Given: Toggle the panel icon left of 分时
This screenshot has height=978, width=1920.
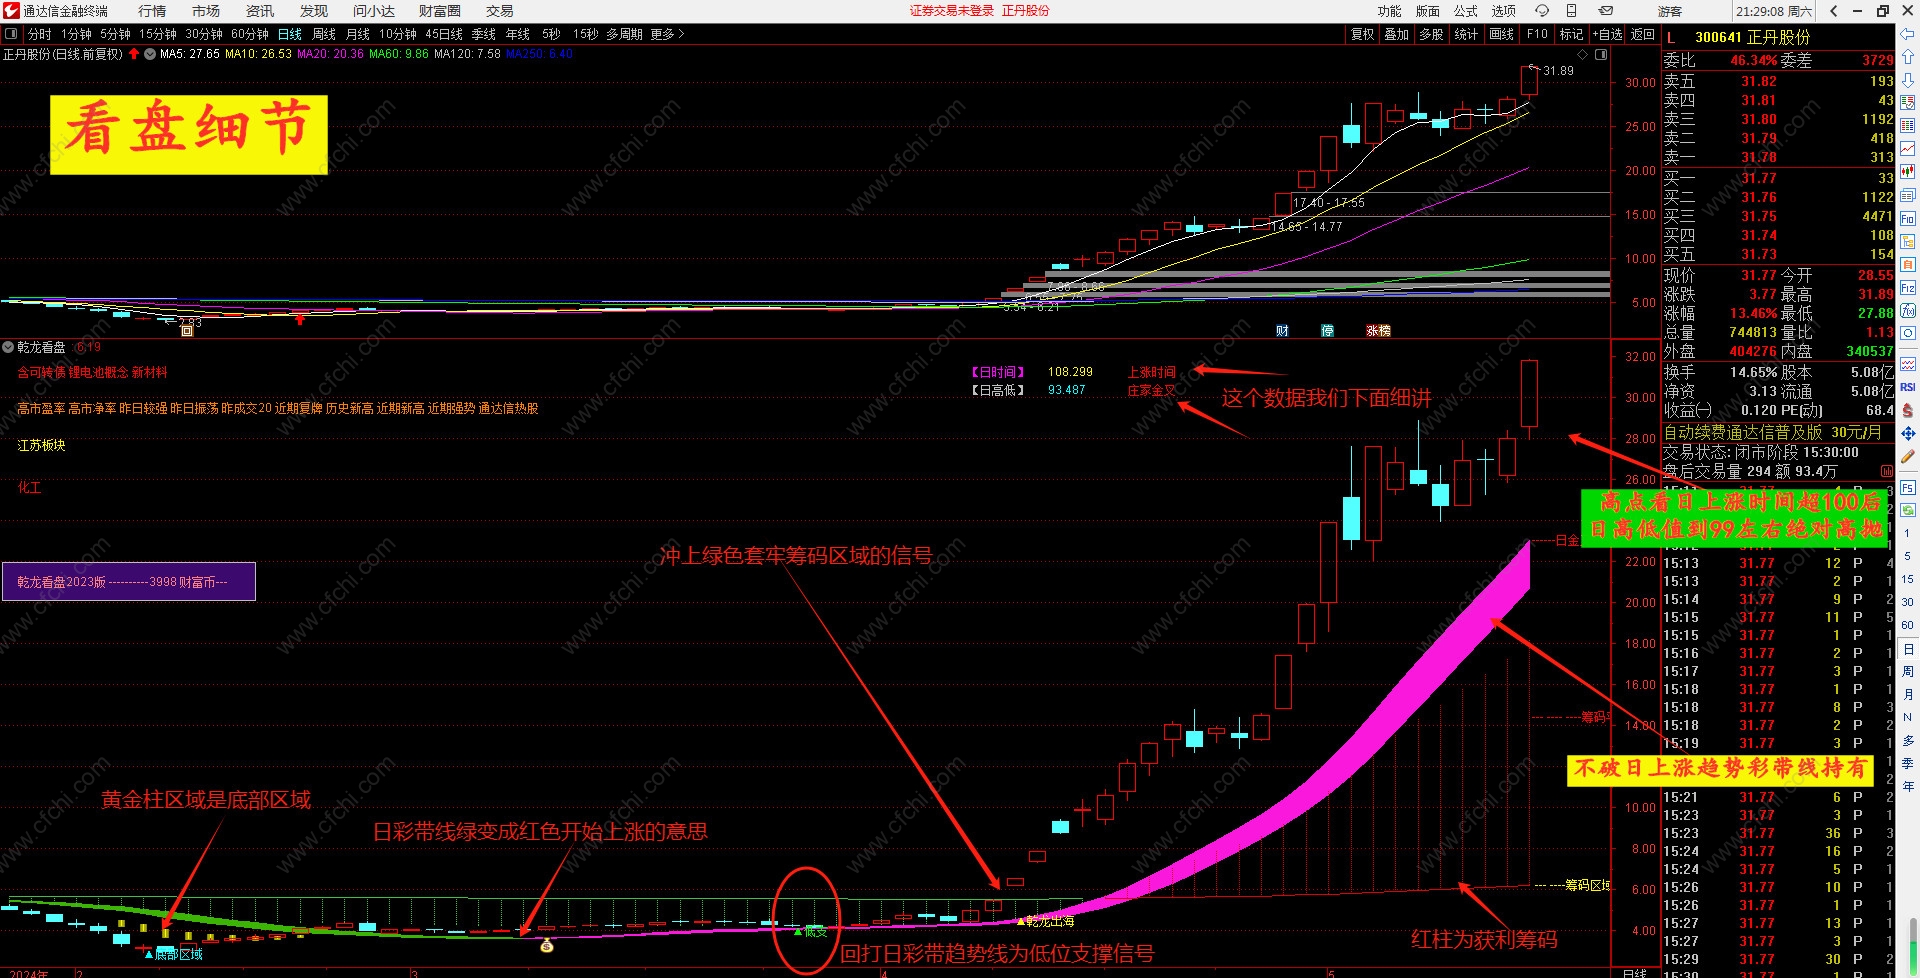Looking at the screenshot, I should tap(11, 34).
